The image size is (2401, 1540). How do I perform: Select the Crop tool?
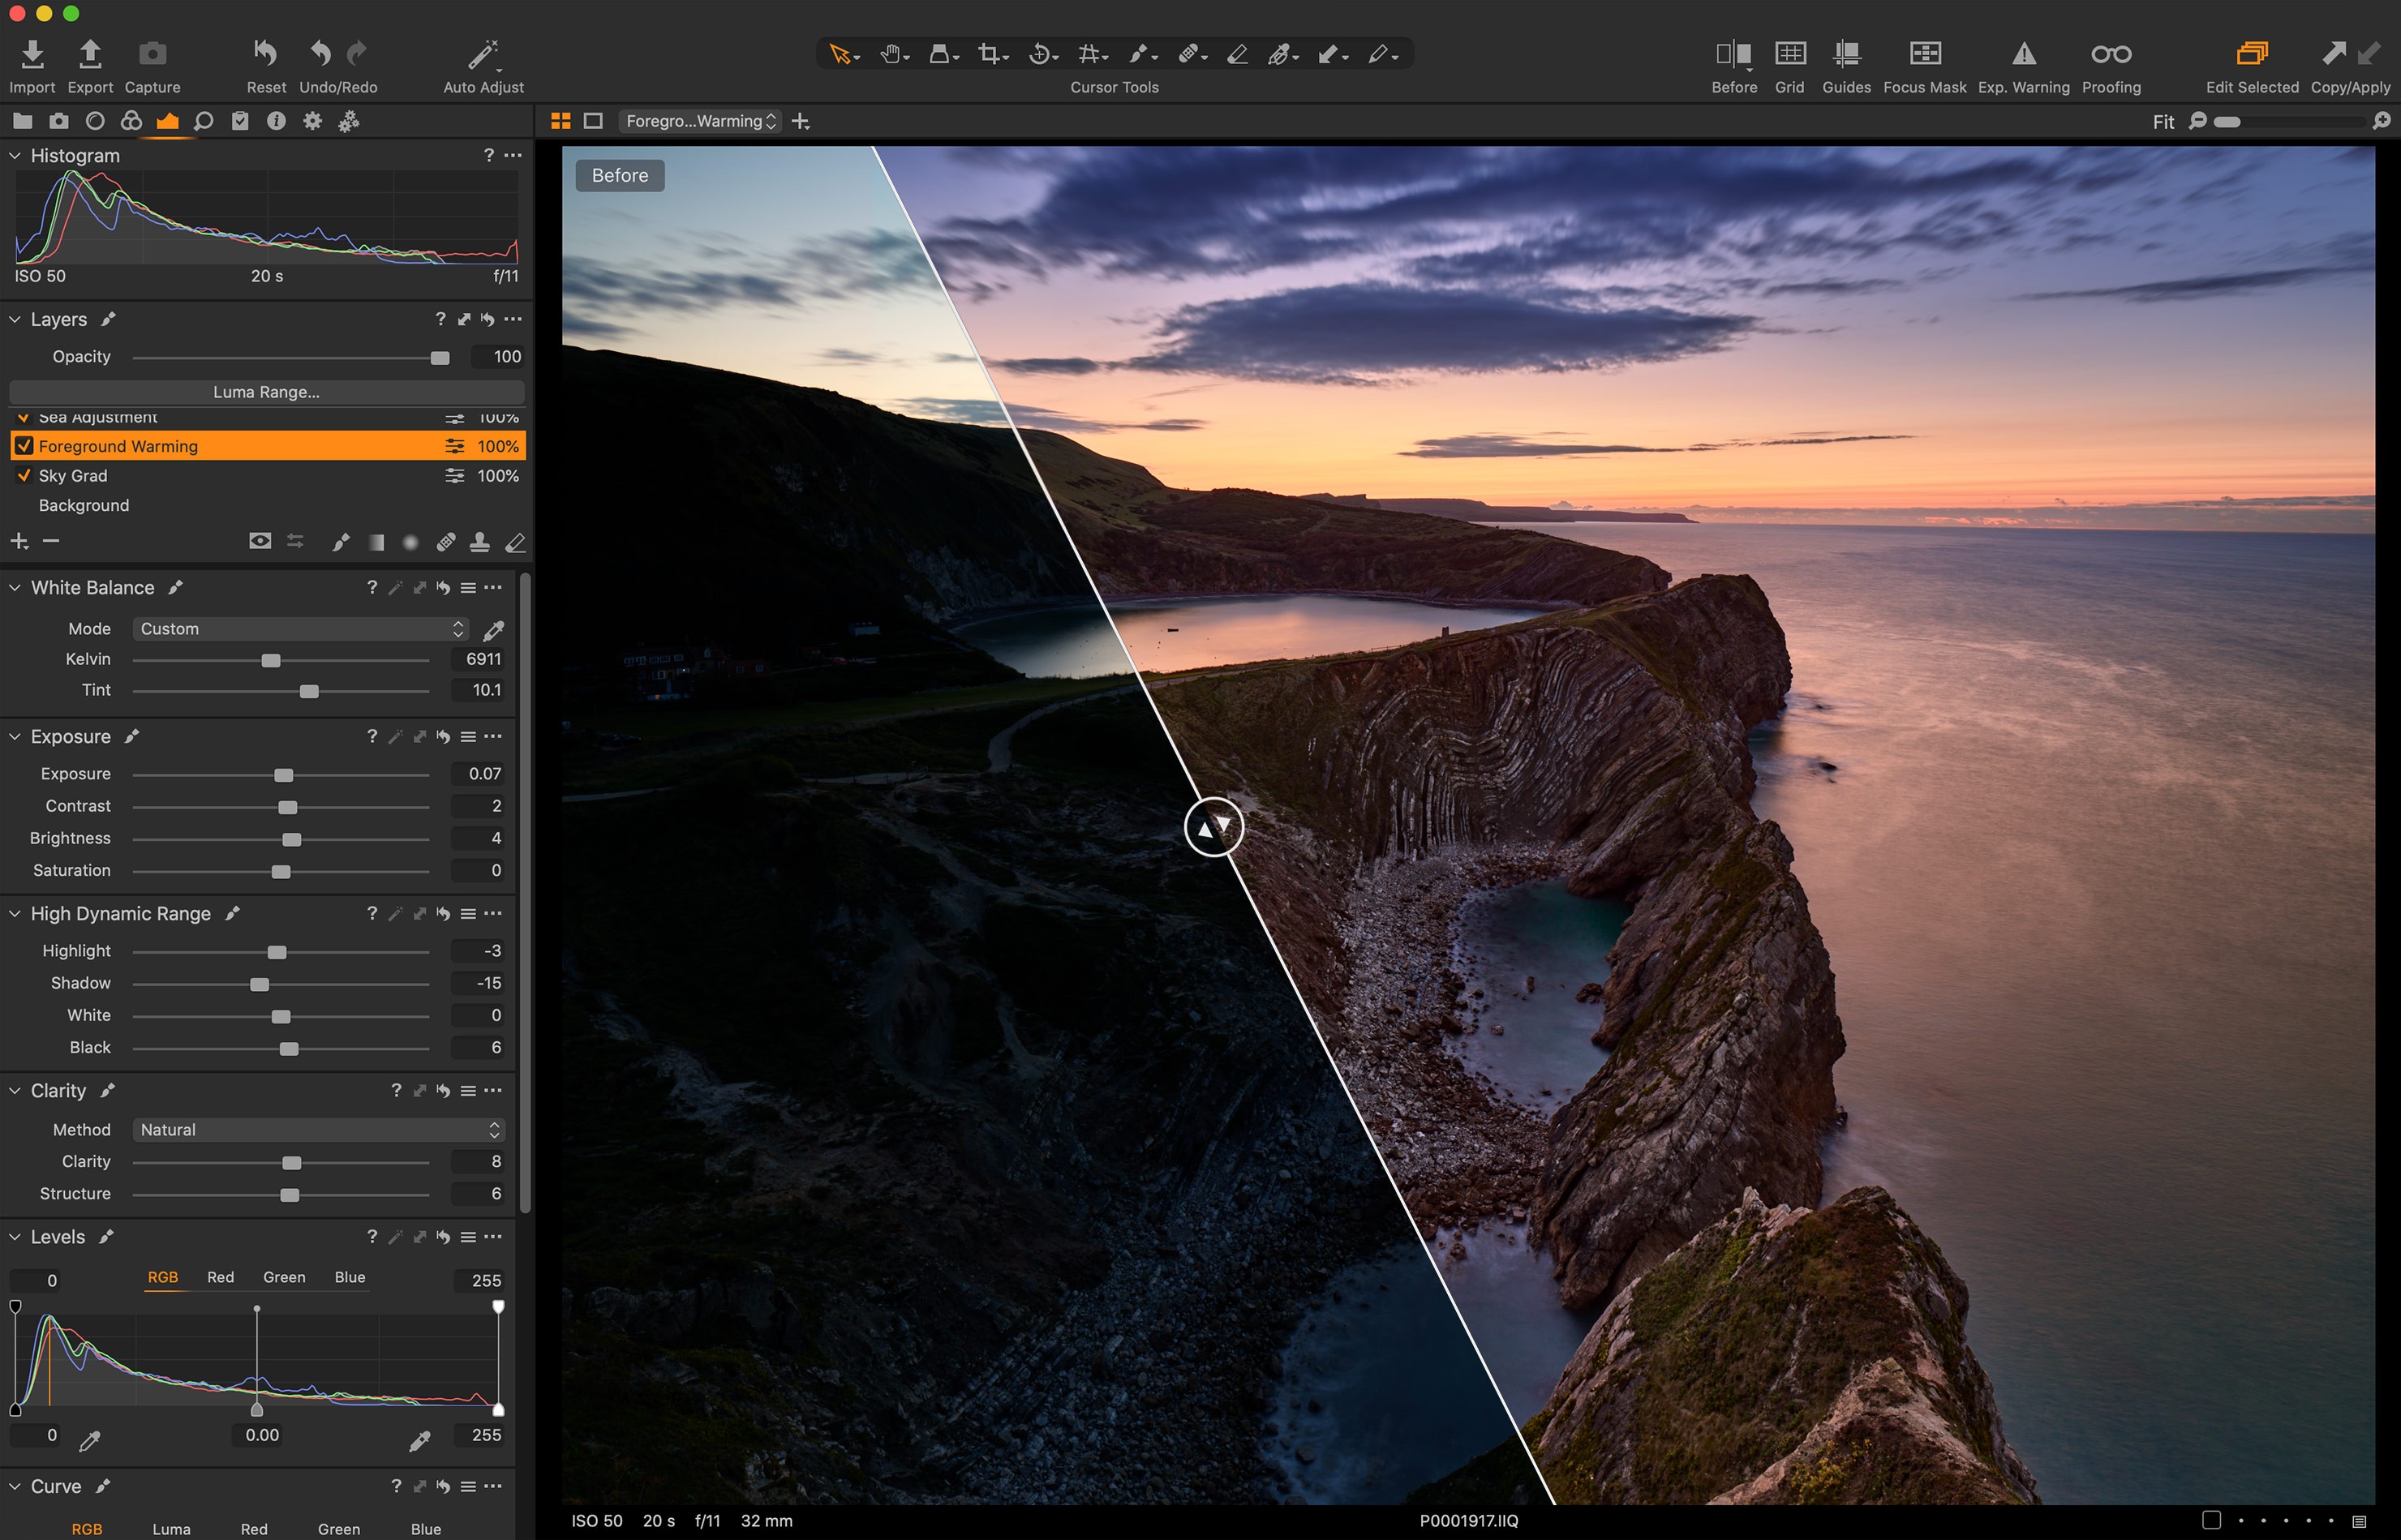tap(991, 54)
